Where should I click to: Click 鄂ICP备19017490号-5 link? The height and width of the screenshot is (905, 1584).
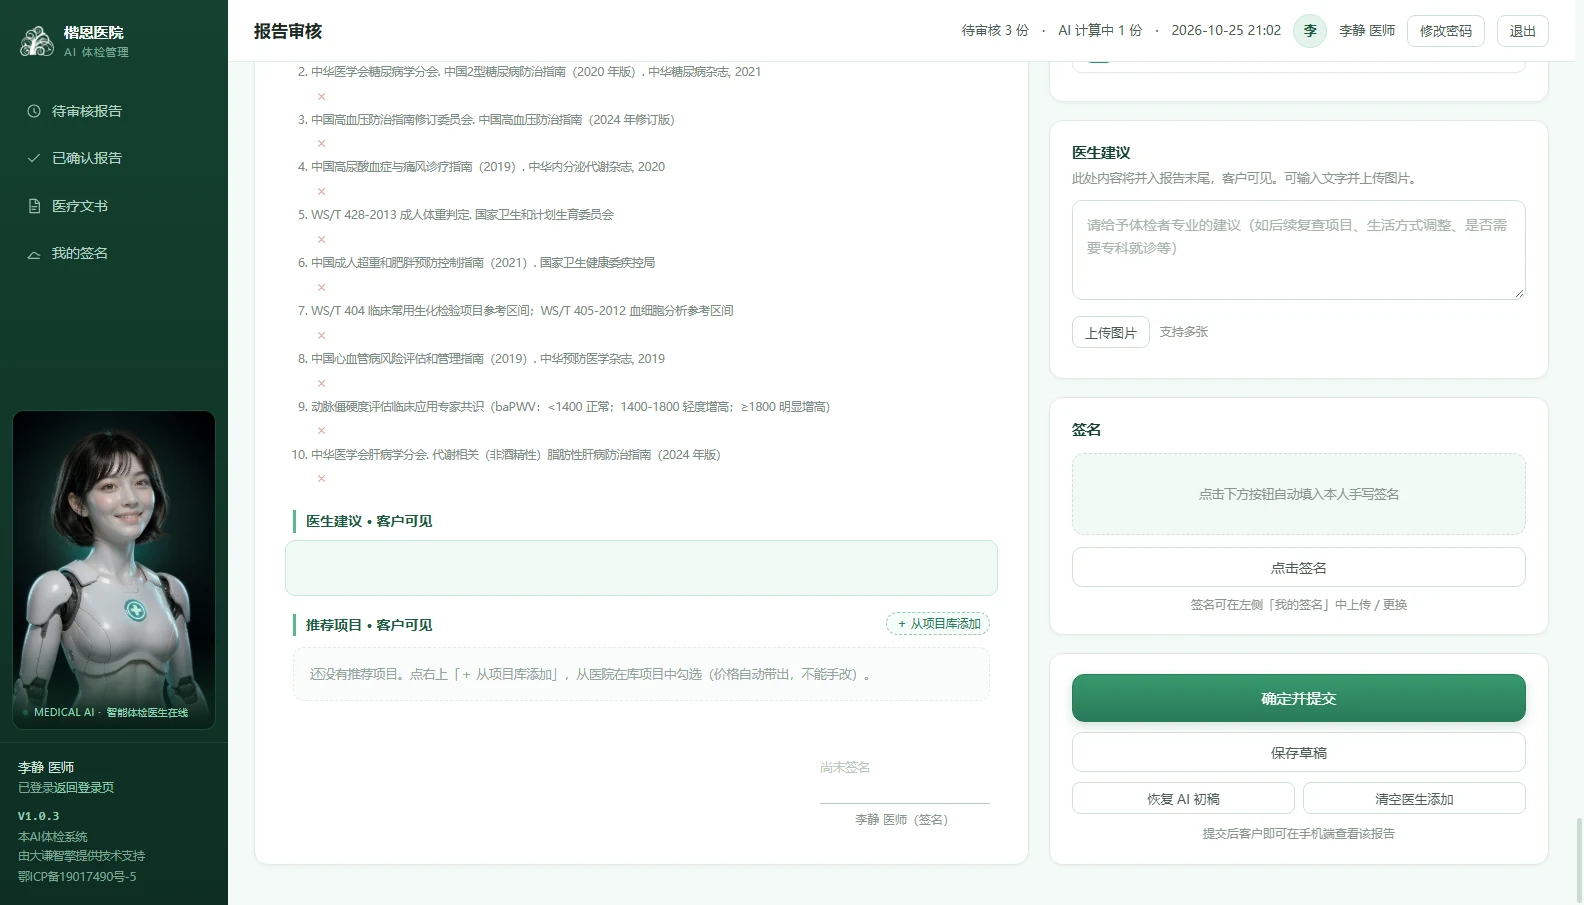coord(77,877)
